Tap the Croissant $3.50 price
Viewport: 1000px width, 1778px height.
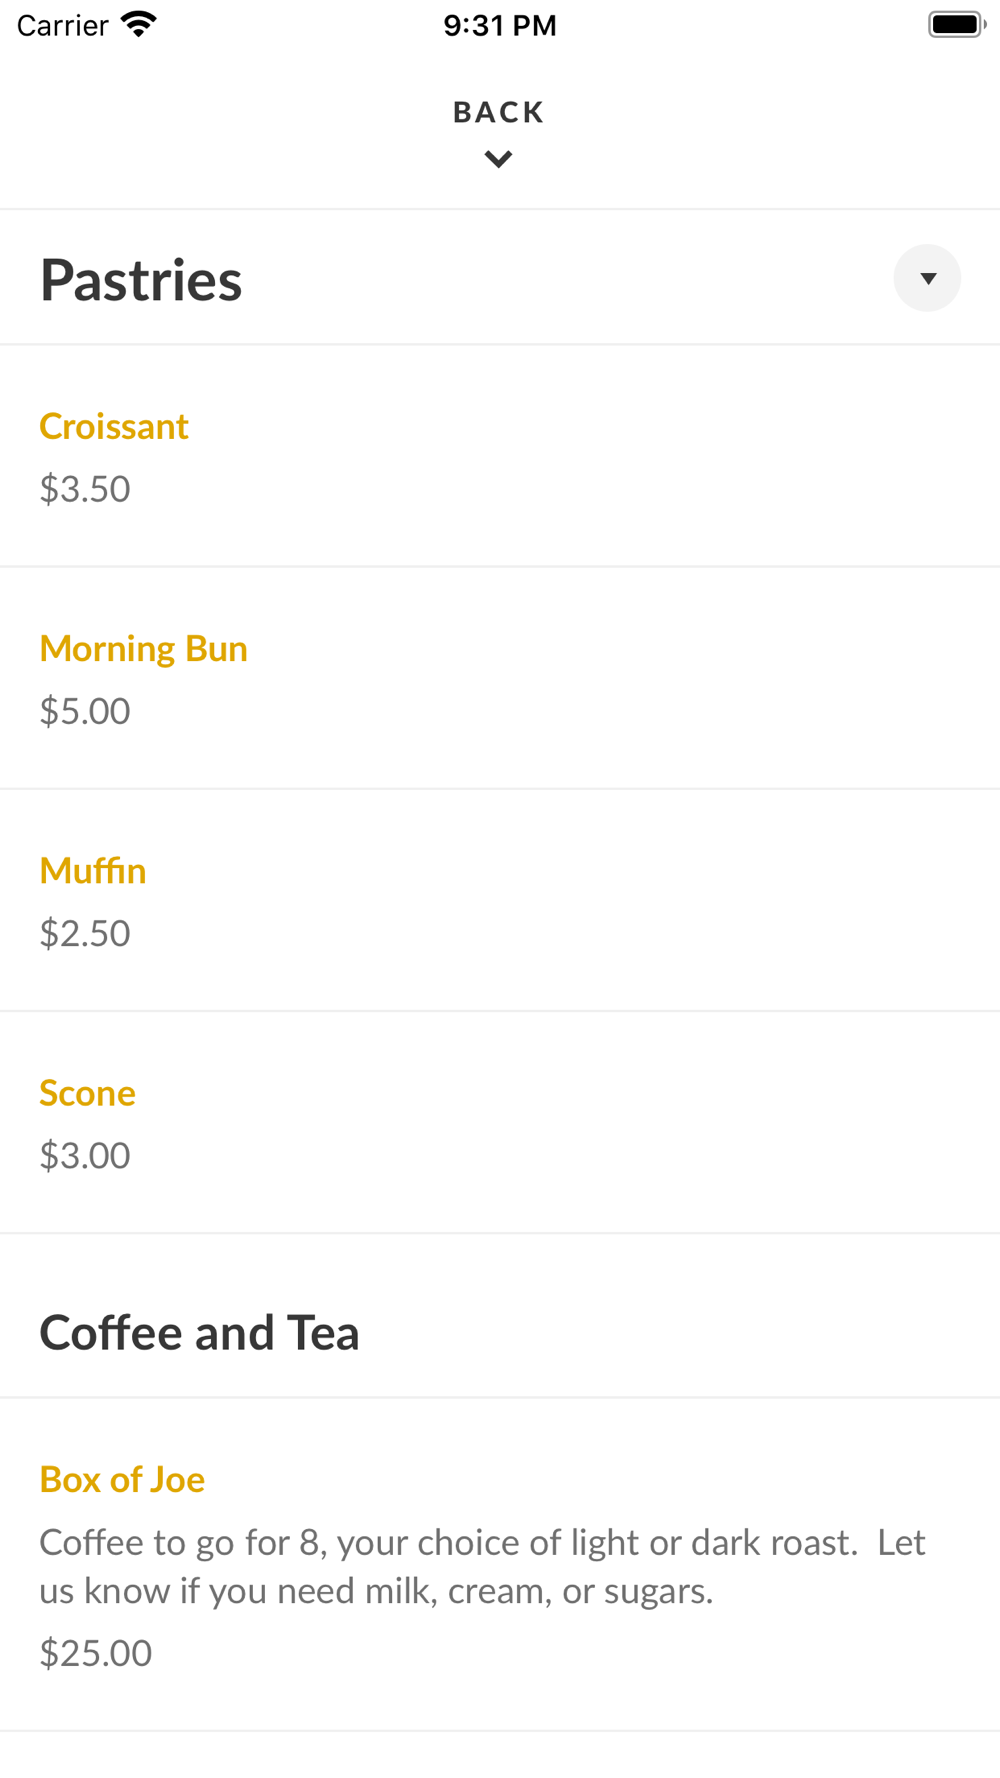pos(85,489)
